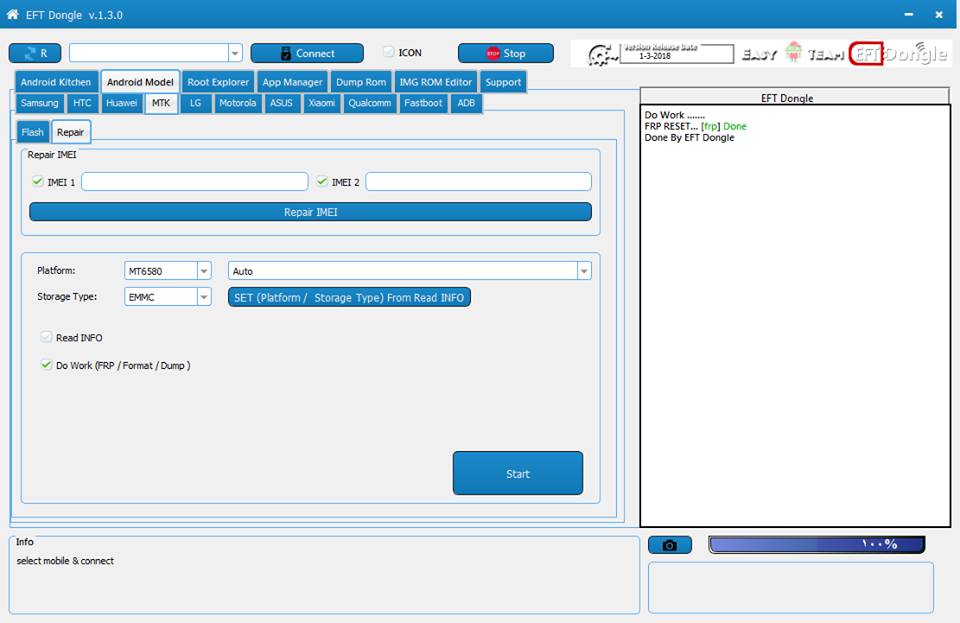Viewport: 960px width, 623px height.
Task: Select the Fastboot tab
Action: pos(423,103)
